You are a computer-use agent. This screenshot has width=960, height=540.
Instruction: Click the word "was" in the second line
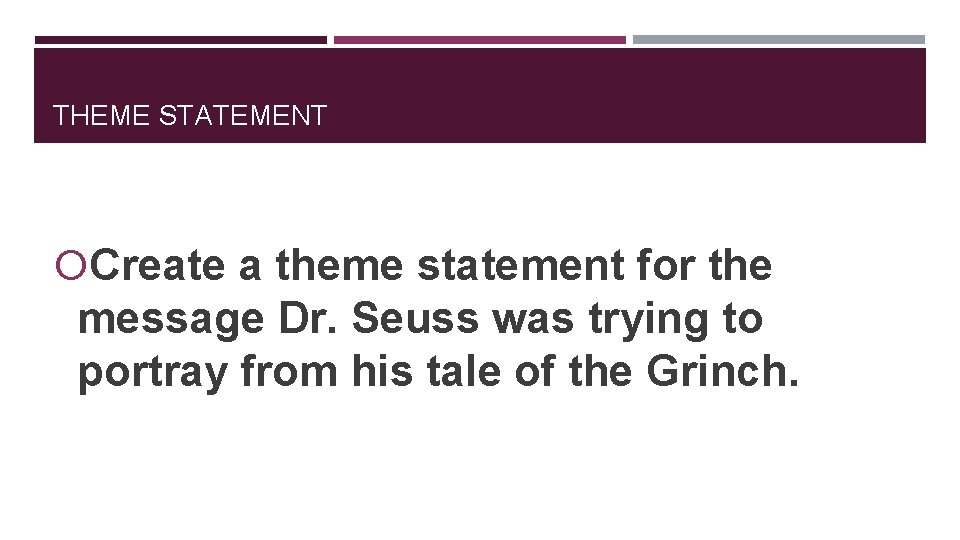click(518, 320)
